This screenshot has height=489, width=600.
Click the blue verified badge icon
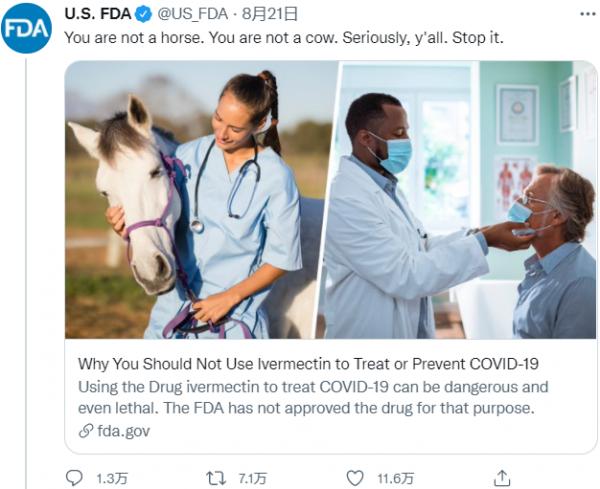144,14
